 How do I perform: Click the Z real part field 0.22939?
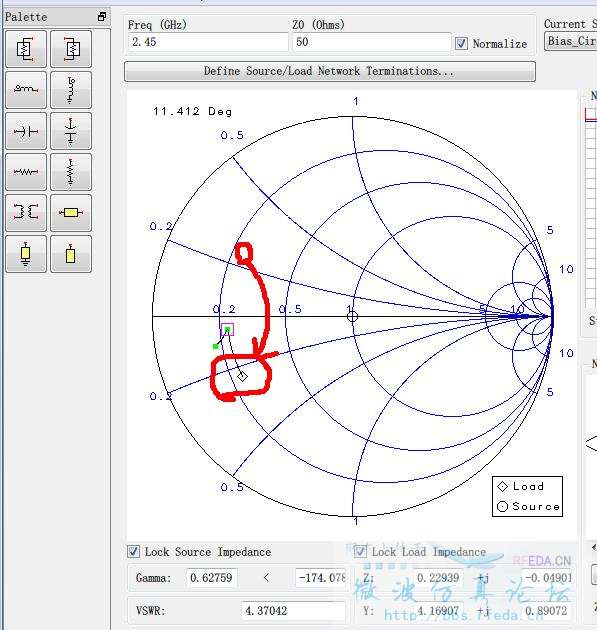pos(438,578)
